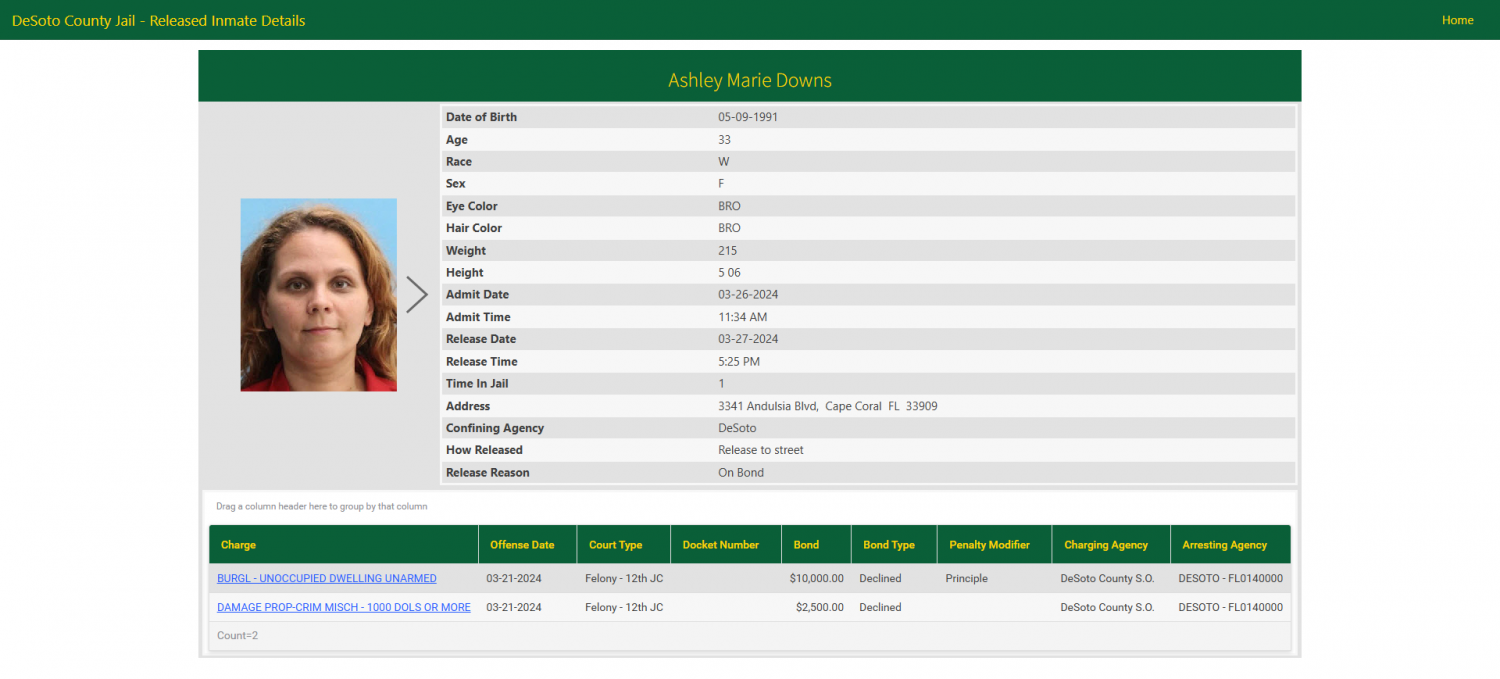
Task: Click Declined bond type in the BURGL row
Action: (x=880, y=578)
